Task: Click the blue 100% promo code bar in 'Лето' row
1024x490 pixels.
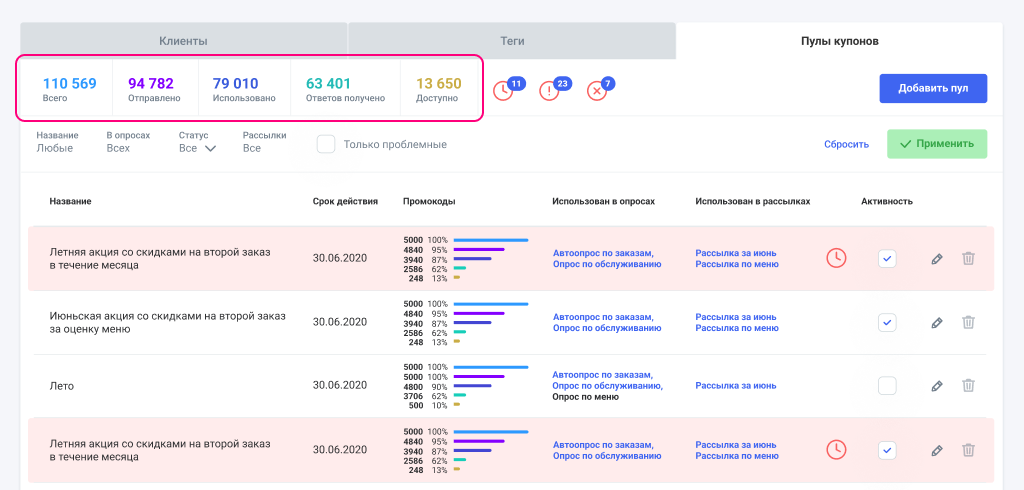Action: point(490,367)
